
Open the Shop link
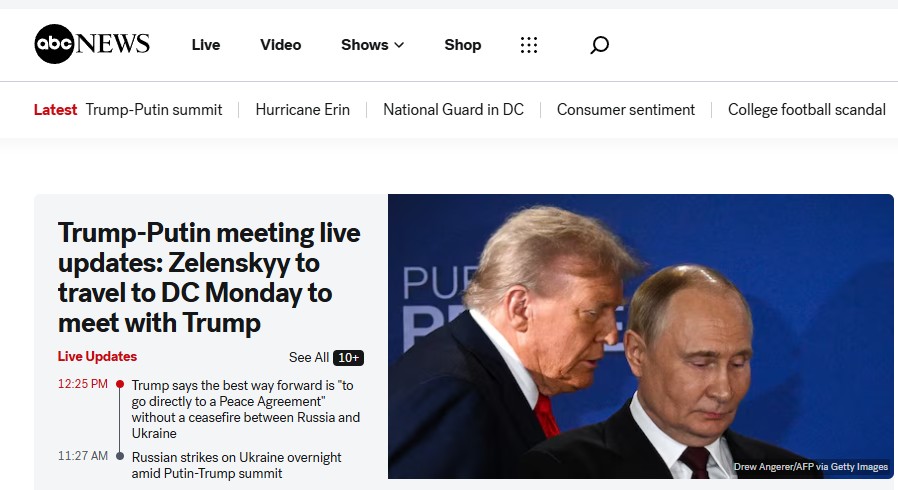point(463,45)
